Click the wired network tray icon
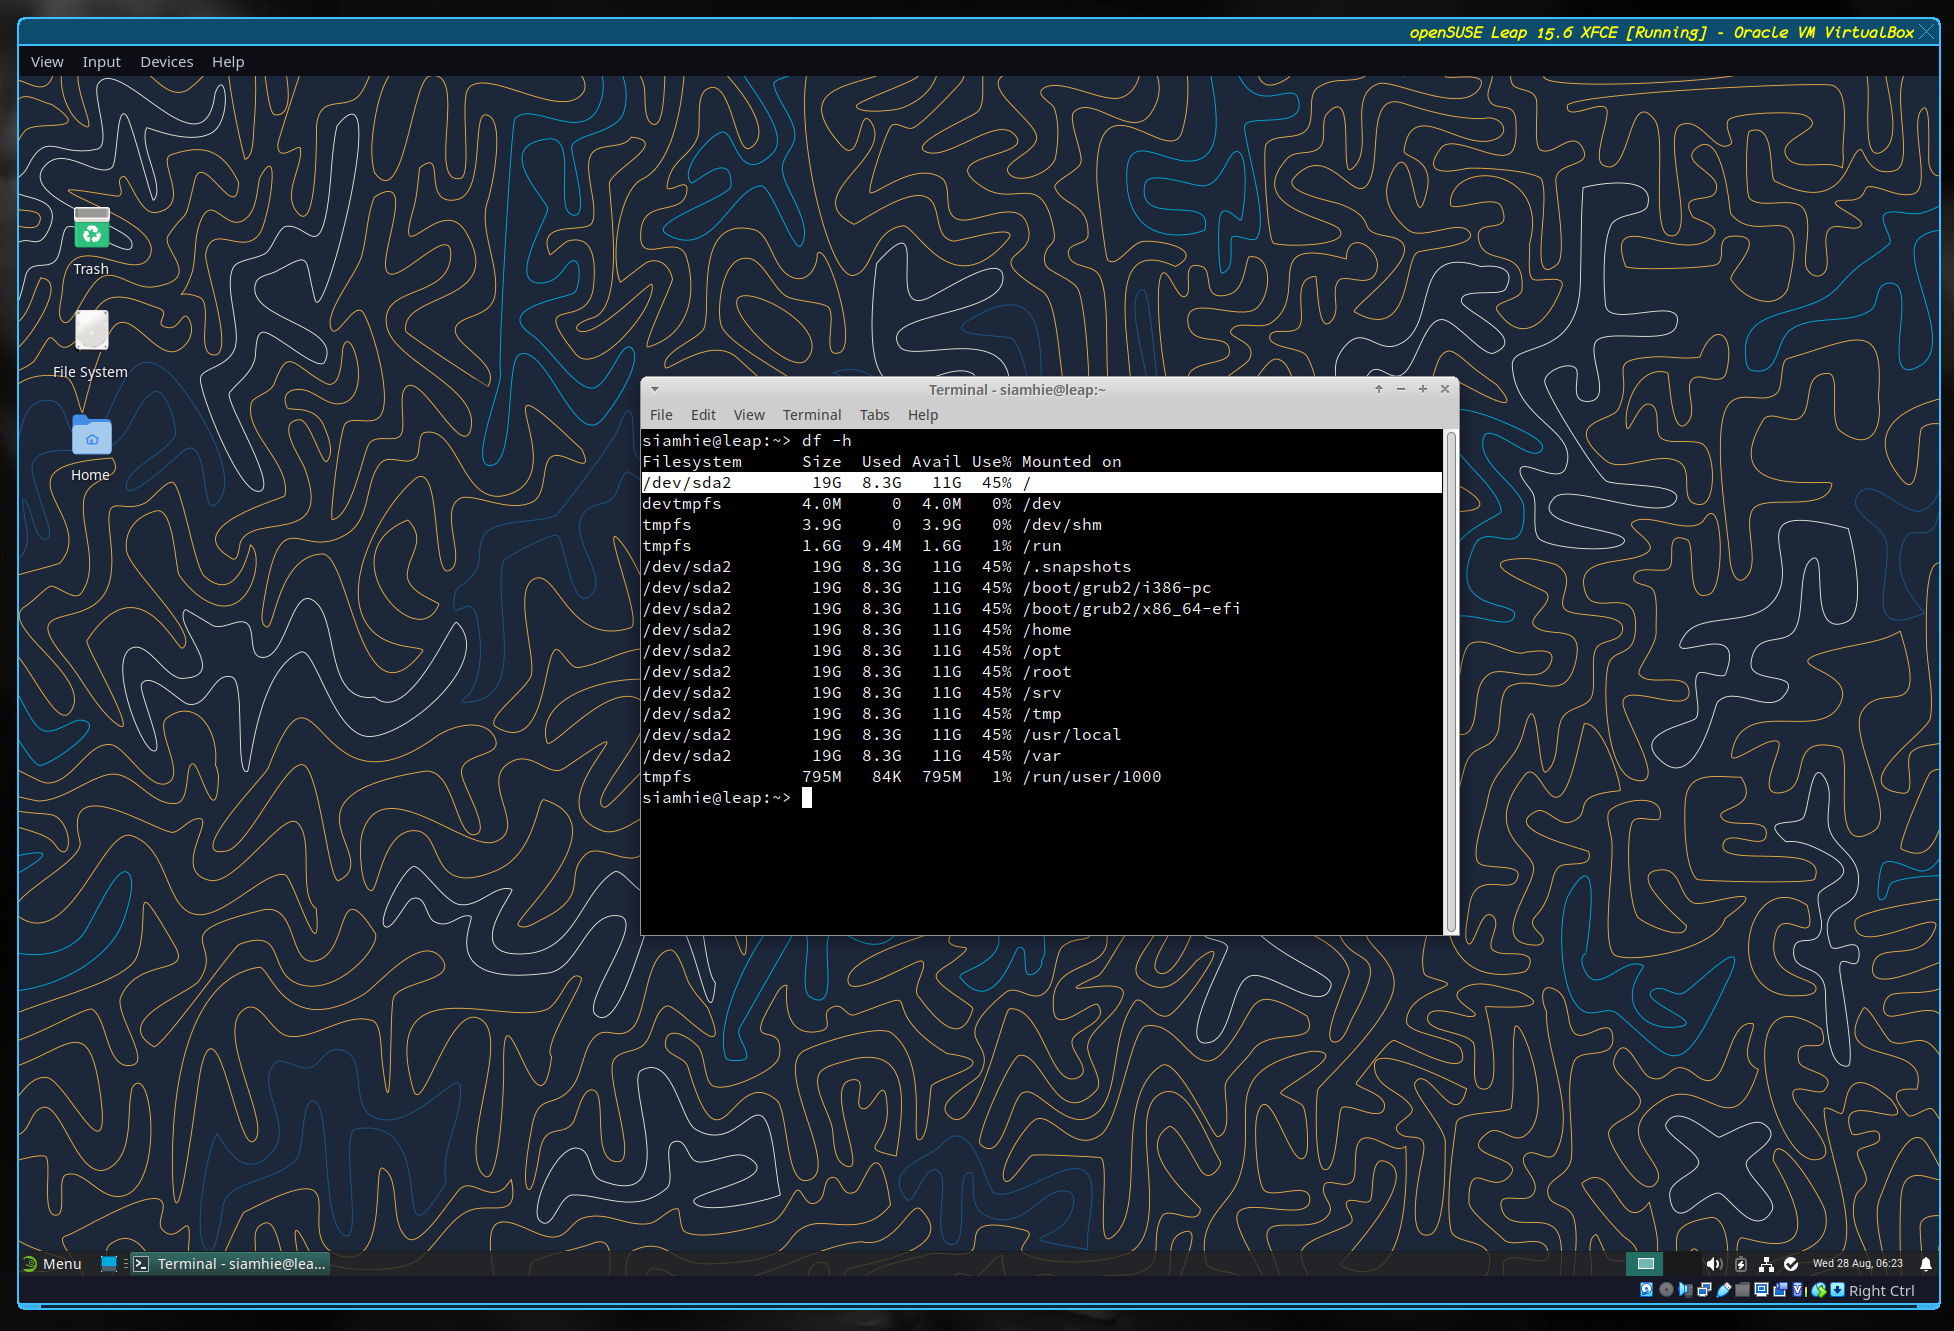The height and width of the screenshot is (1331, 1954). 1766,1264
